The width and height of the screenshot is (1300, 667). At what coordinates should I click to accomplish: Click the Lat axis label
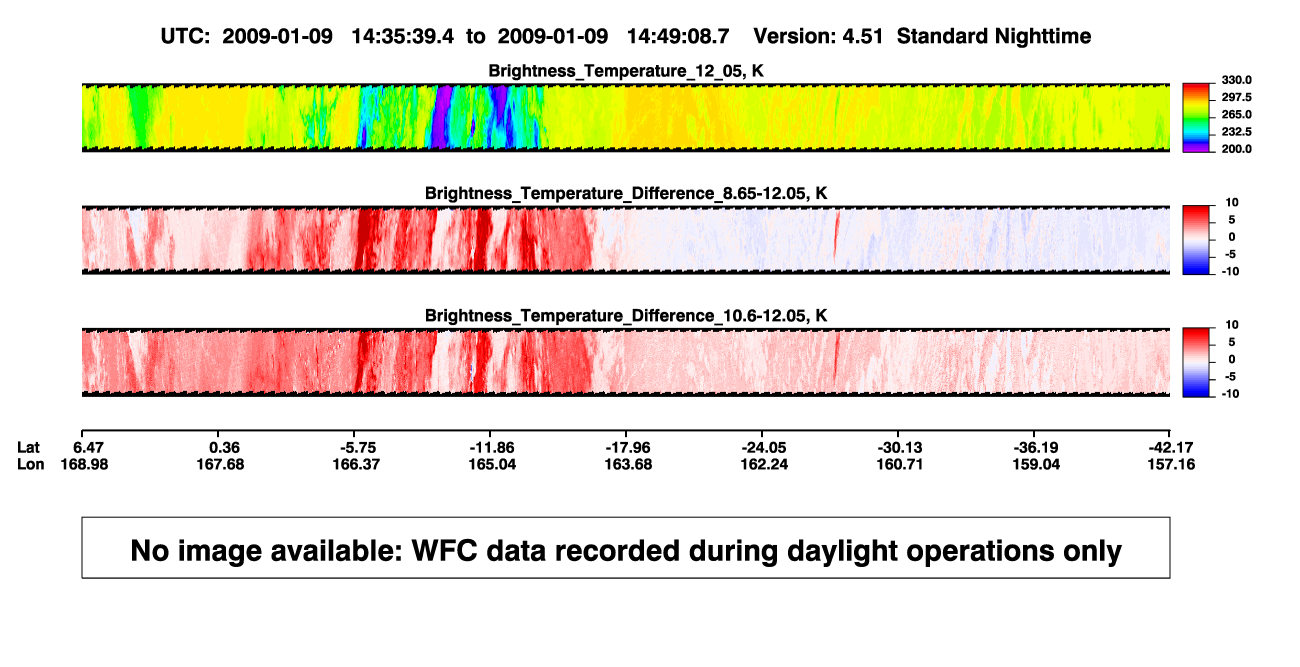28,447
